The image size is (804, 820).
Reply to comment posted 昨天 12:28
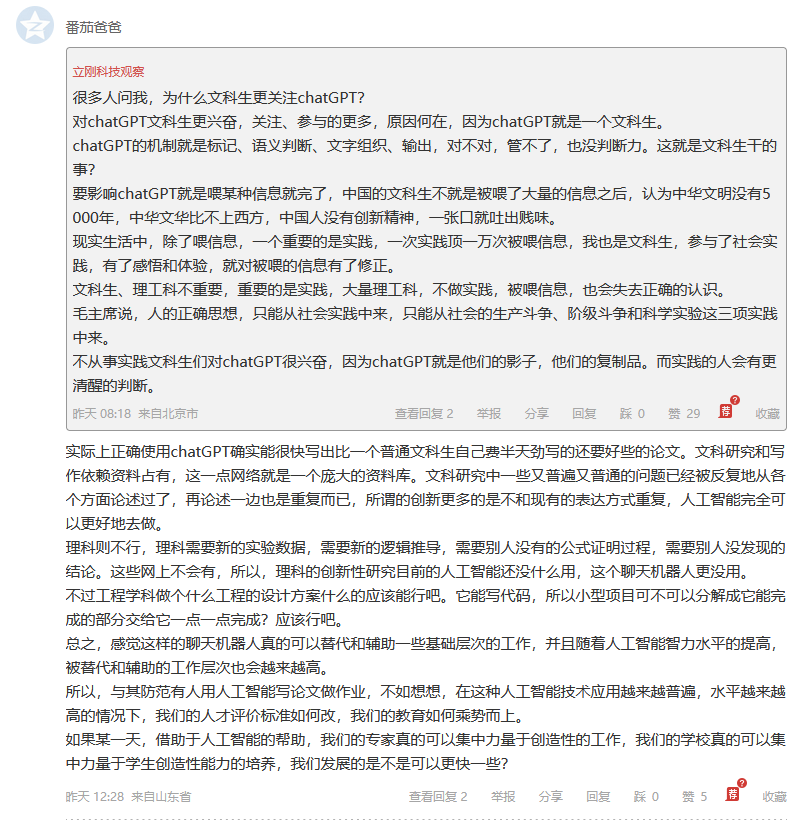coord(598,796)
